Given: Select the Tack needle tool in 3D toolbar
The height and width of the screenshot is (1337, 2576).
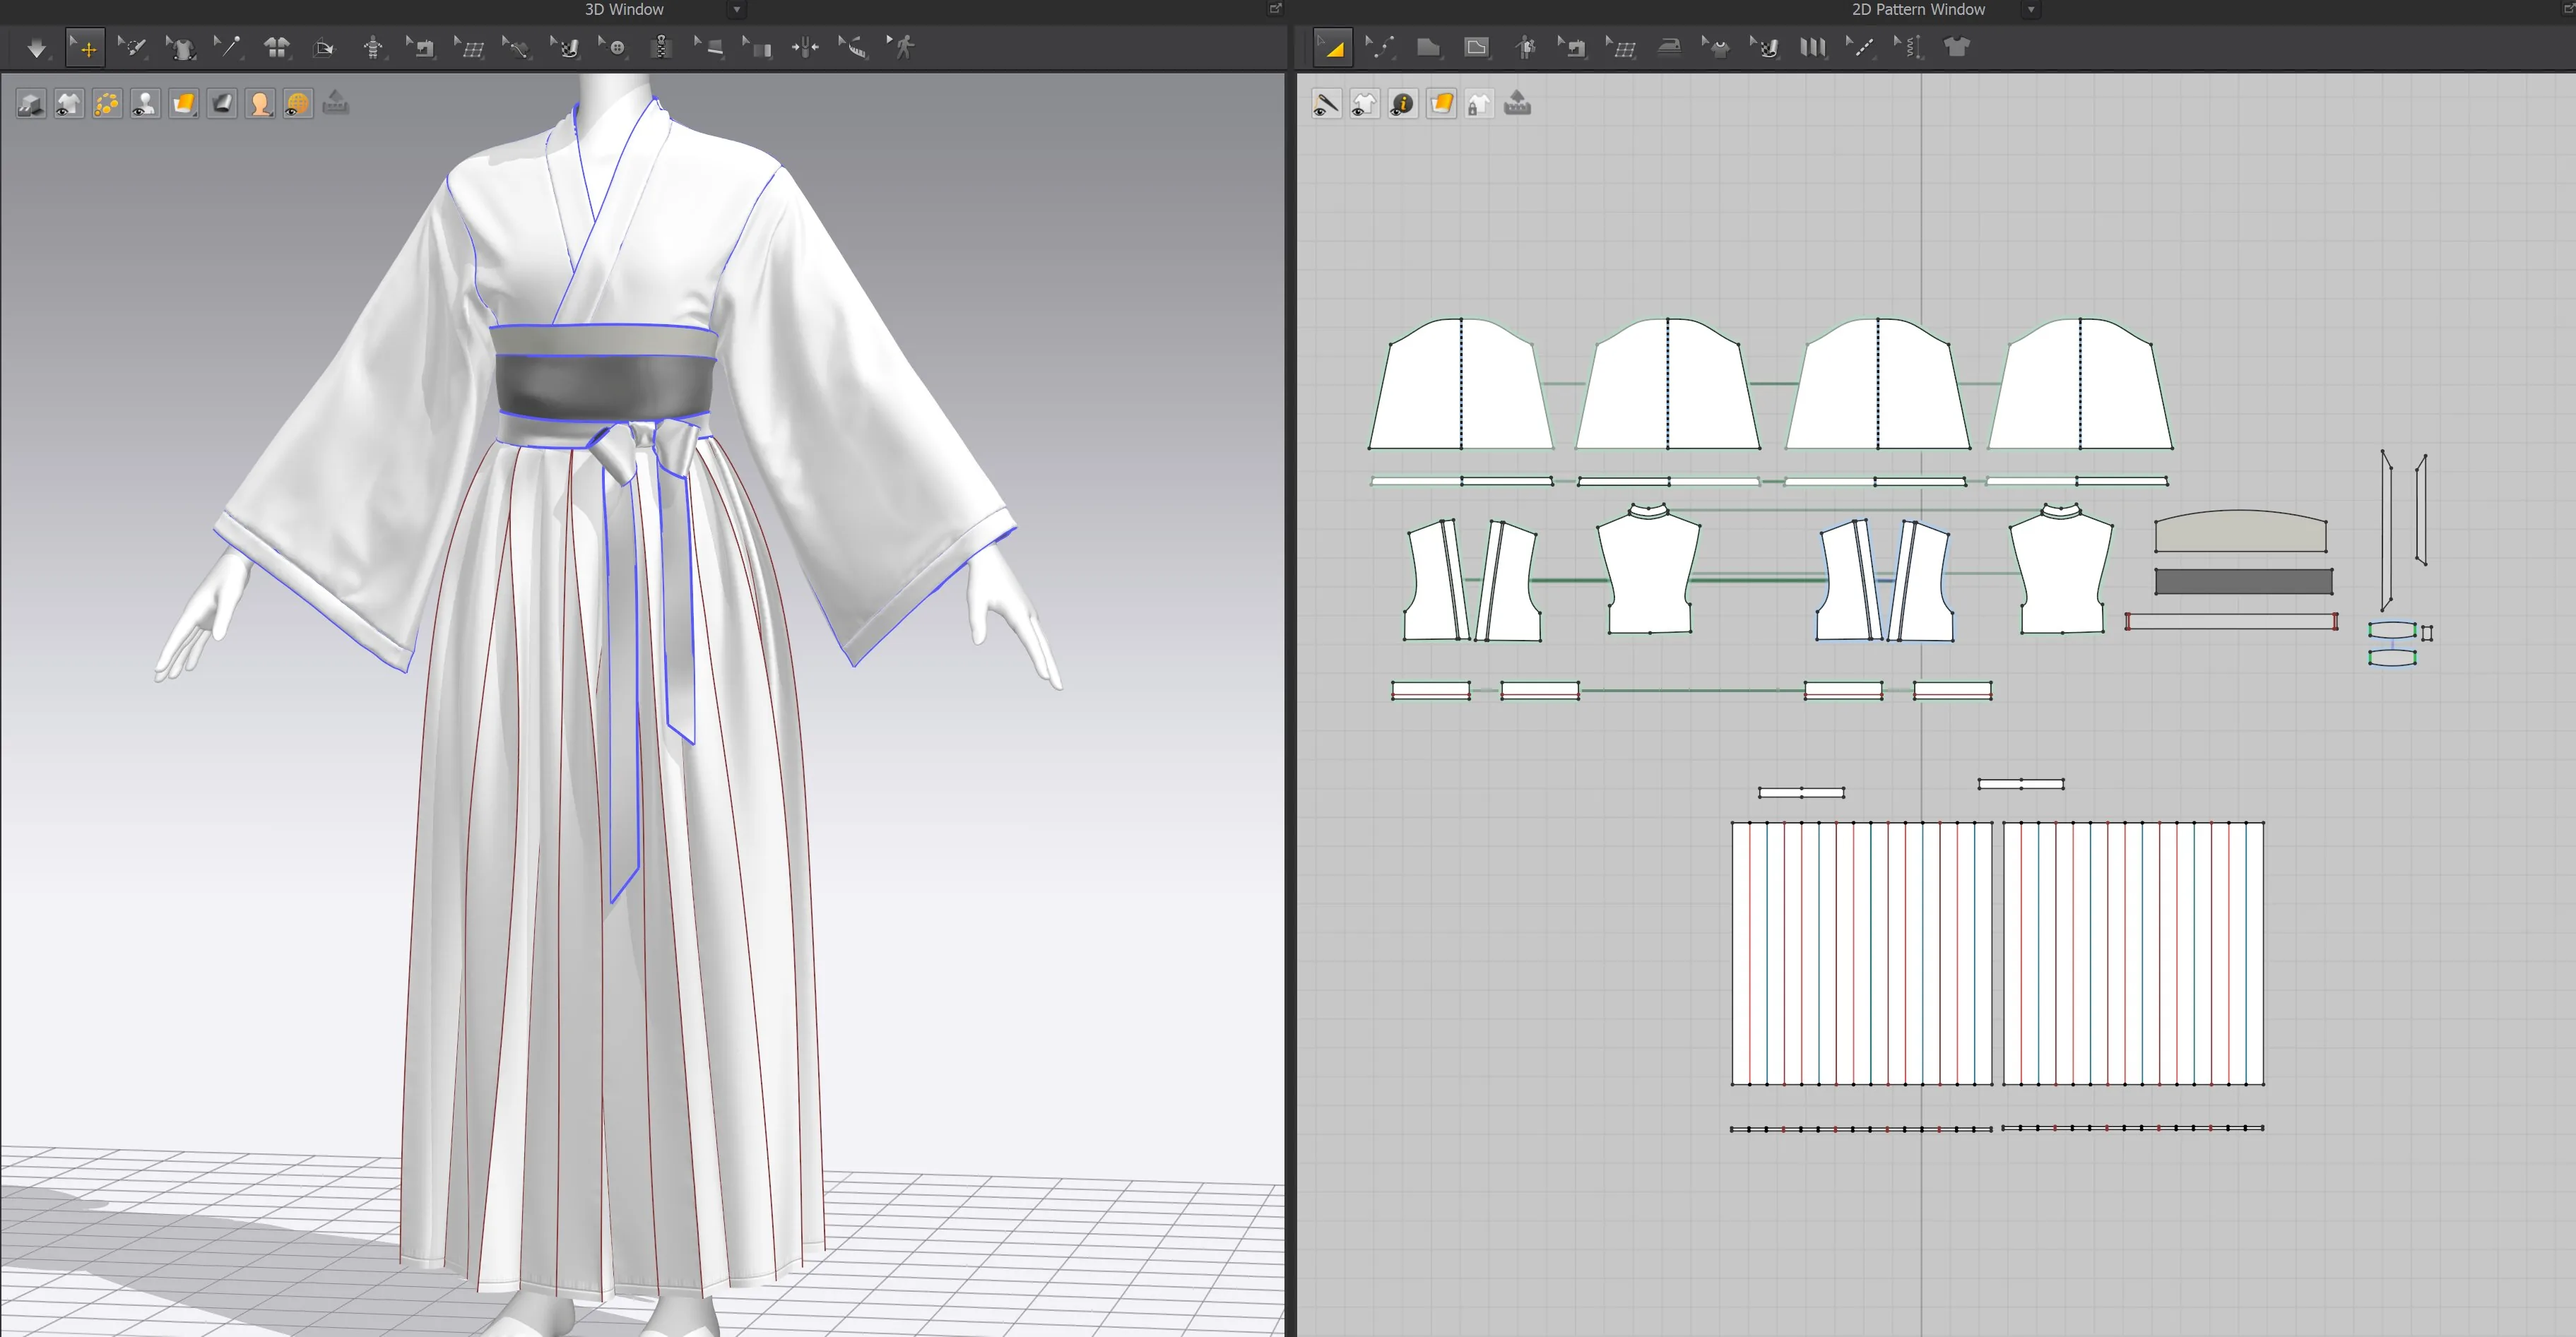Looking at the screenshot, I should tap(228, 47).
